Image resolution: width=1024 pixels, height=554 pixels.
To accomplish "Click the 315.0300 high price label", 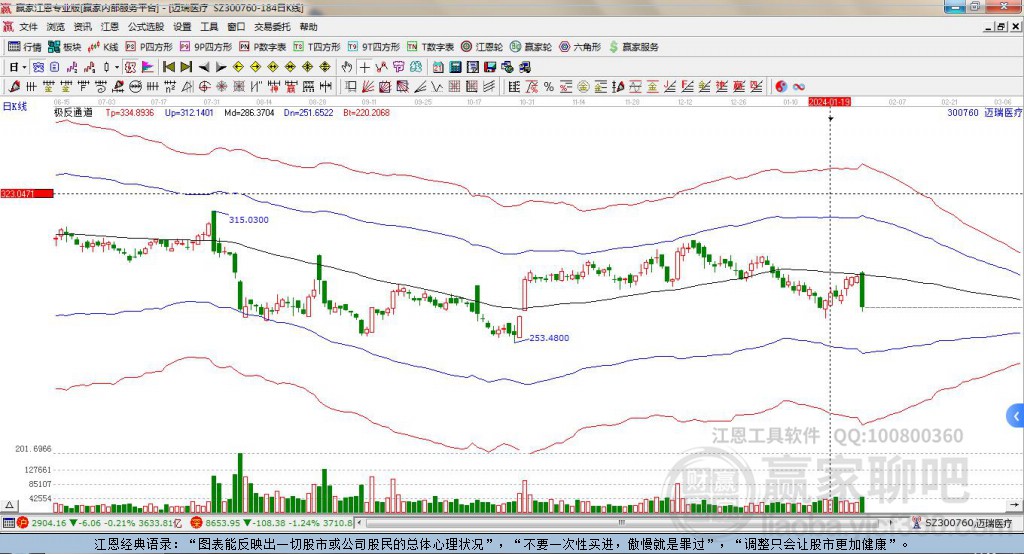I will pyautogui.click(x=249, y=220).
